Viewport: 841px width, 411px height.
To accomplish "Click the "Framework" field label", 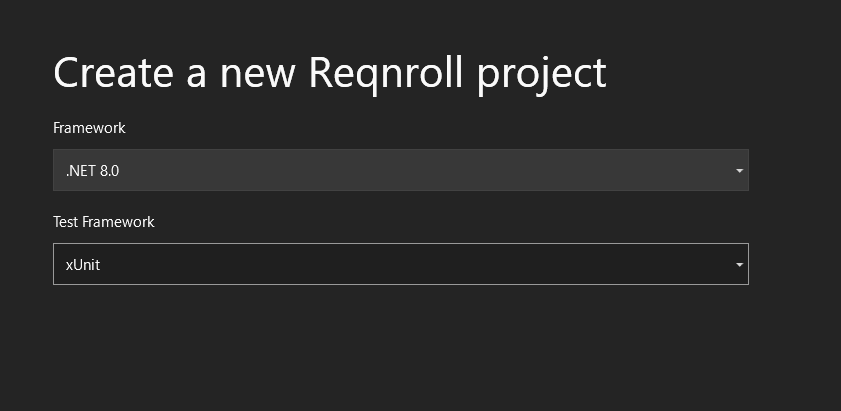I will (x=89, y=128).
